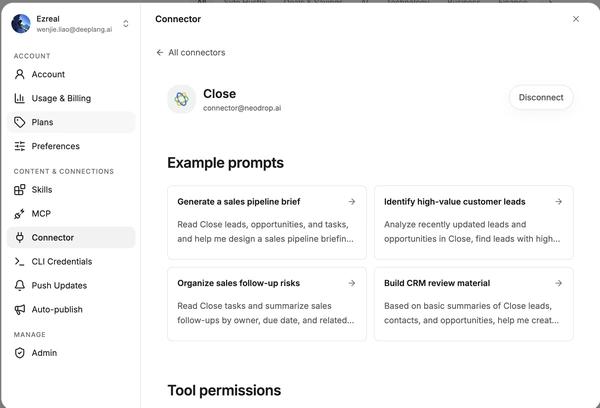The image size is (600, 408).
Task: Open the Skills section
Action: [x=71, y=189]
